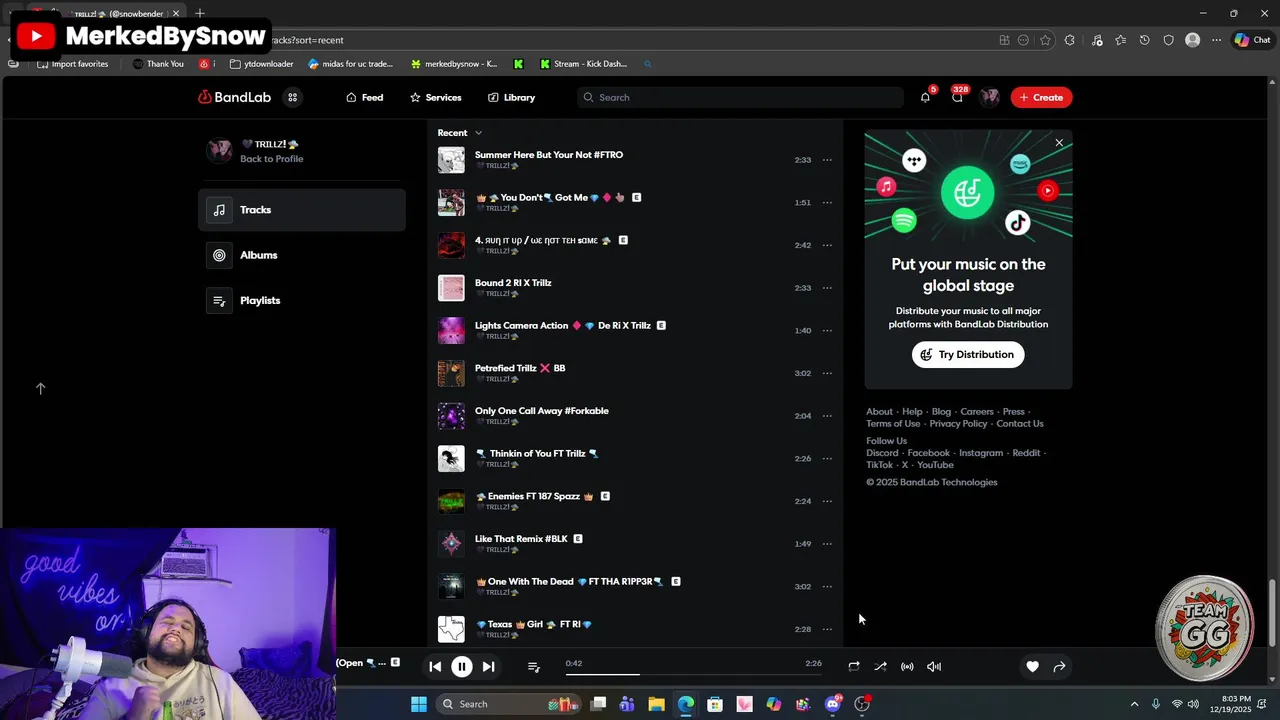Open Microsoft Store from the taskbar
1280x720 pixels.
point(715,704)
